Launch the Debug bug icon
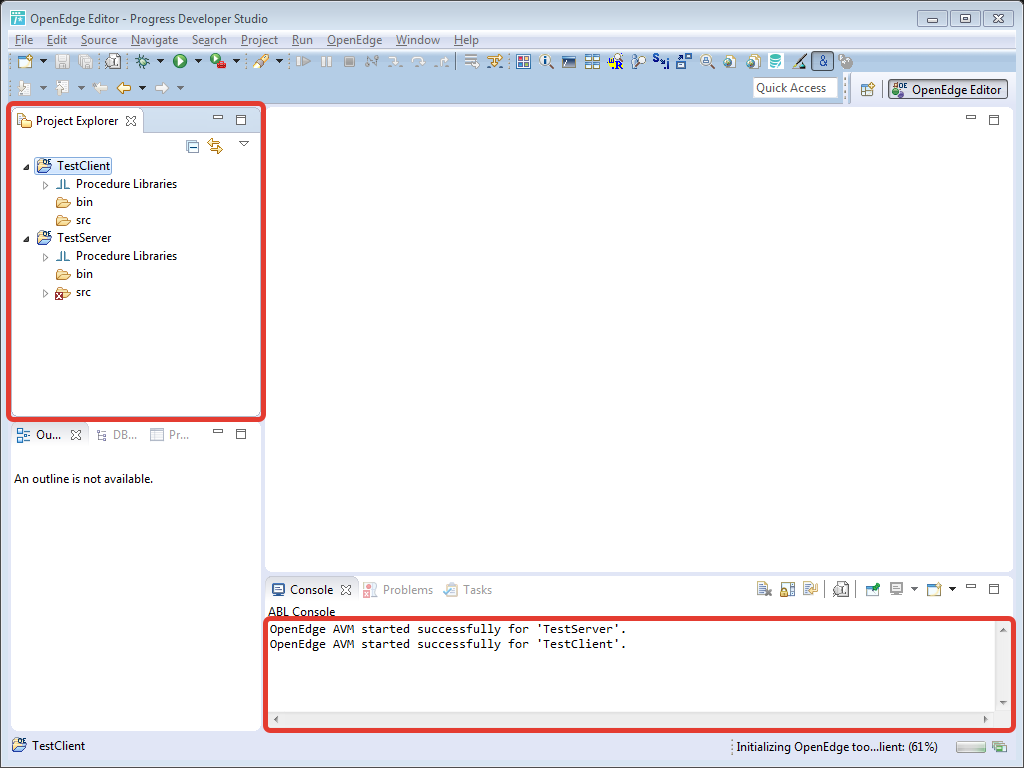1024x768 pixels. tap(142, 61)
